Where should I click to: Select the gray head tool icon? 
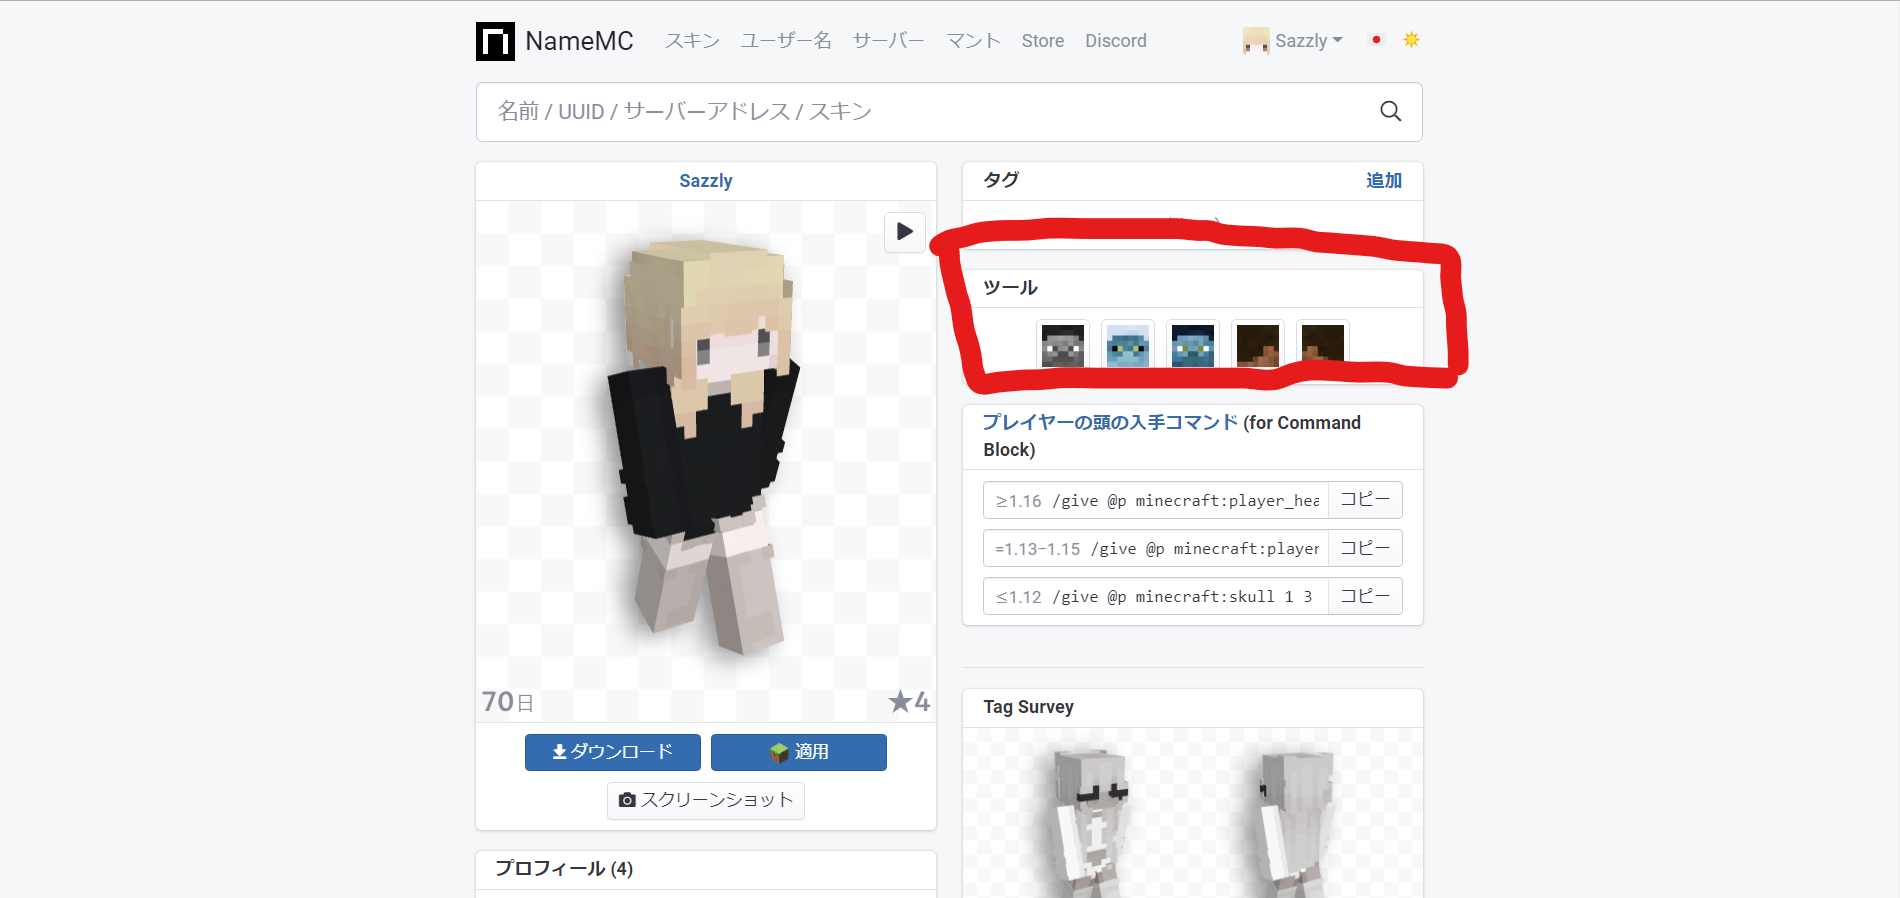coord(1063,345)
